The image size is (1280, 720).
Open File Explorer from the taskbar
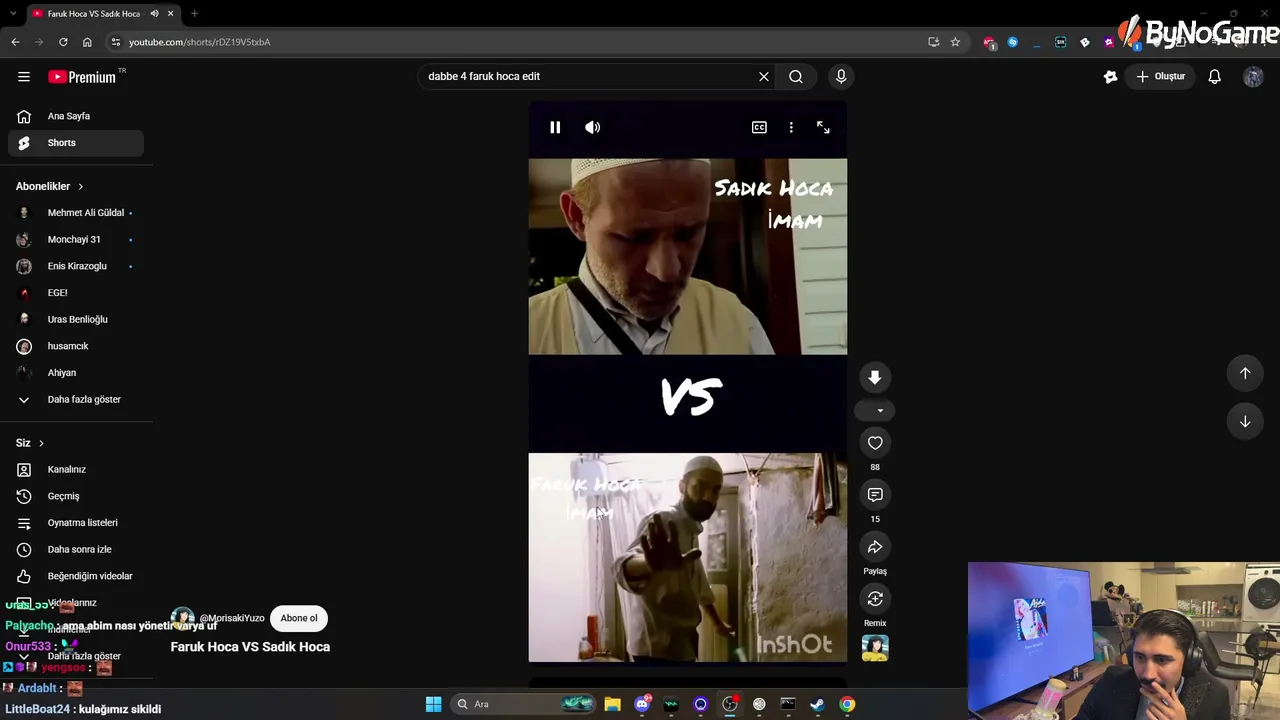(612, 704)
